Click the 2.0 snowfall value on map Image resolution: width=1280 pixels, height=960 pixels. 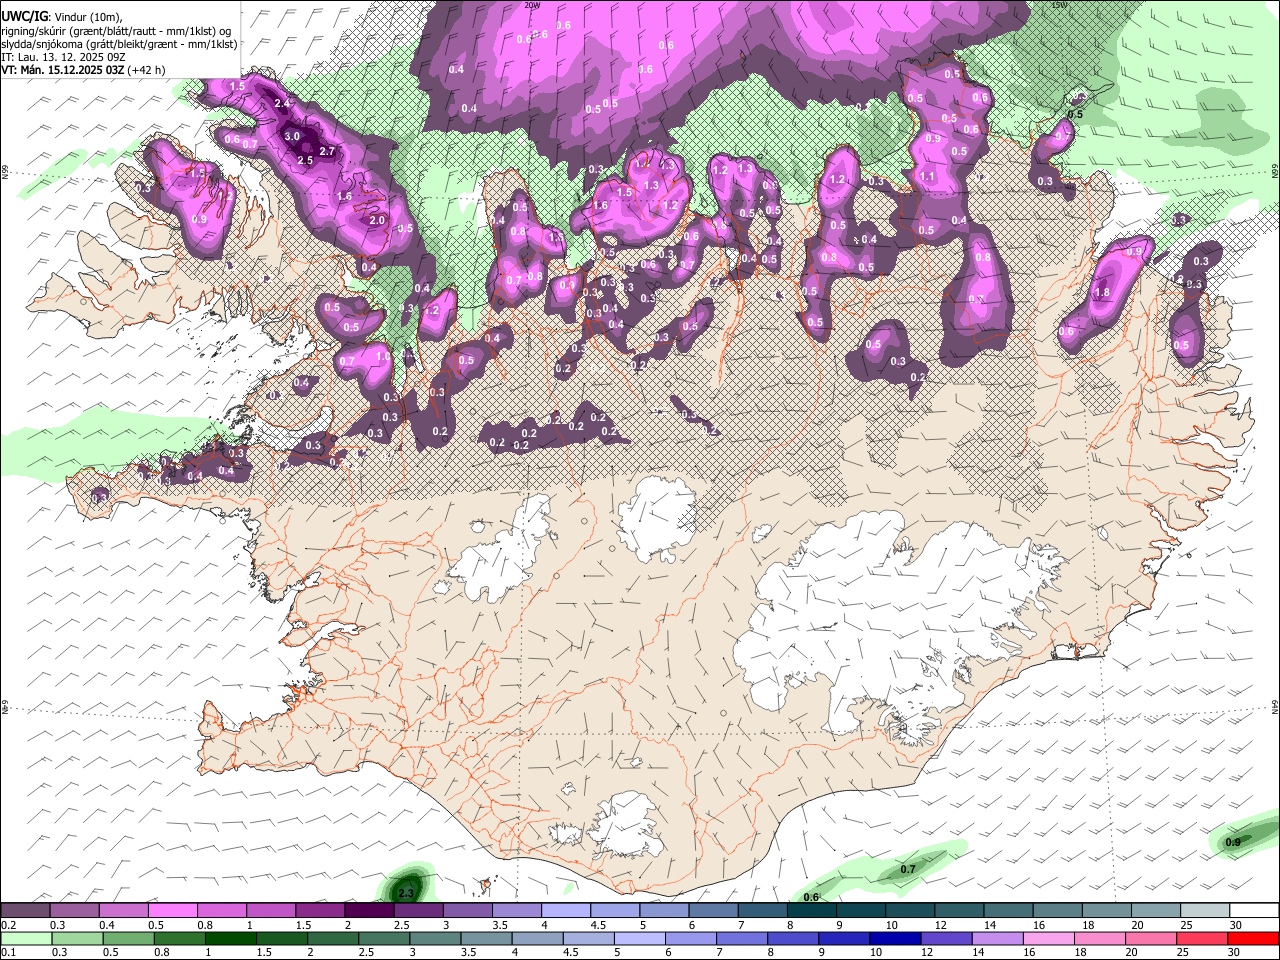(x=377, y=220)
